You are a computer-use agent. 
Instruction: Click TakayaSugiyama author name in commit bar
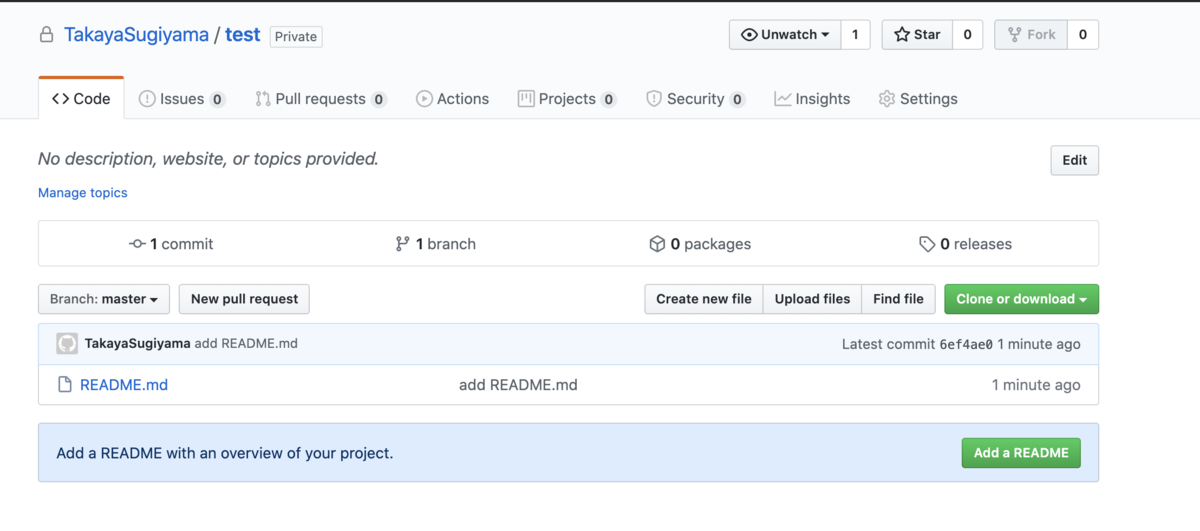point(137,343)
